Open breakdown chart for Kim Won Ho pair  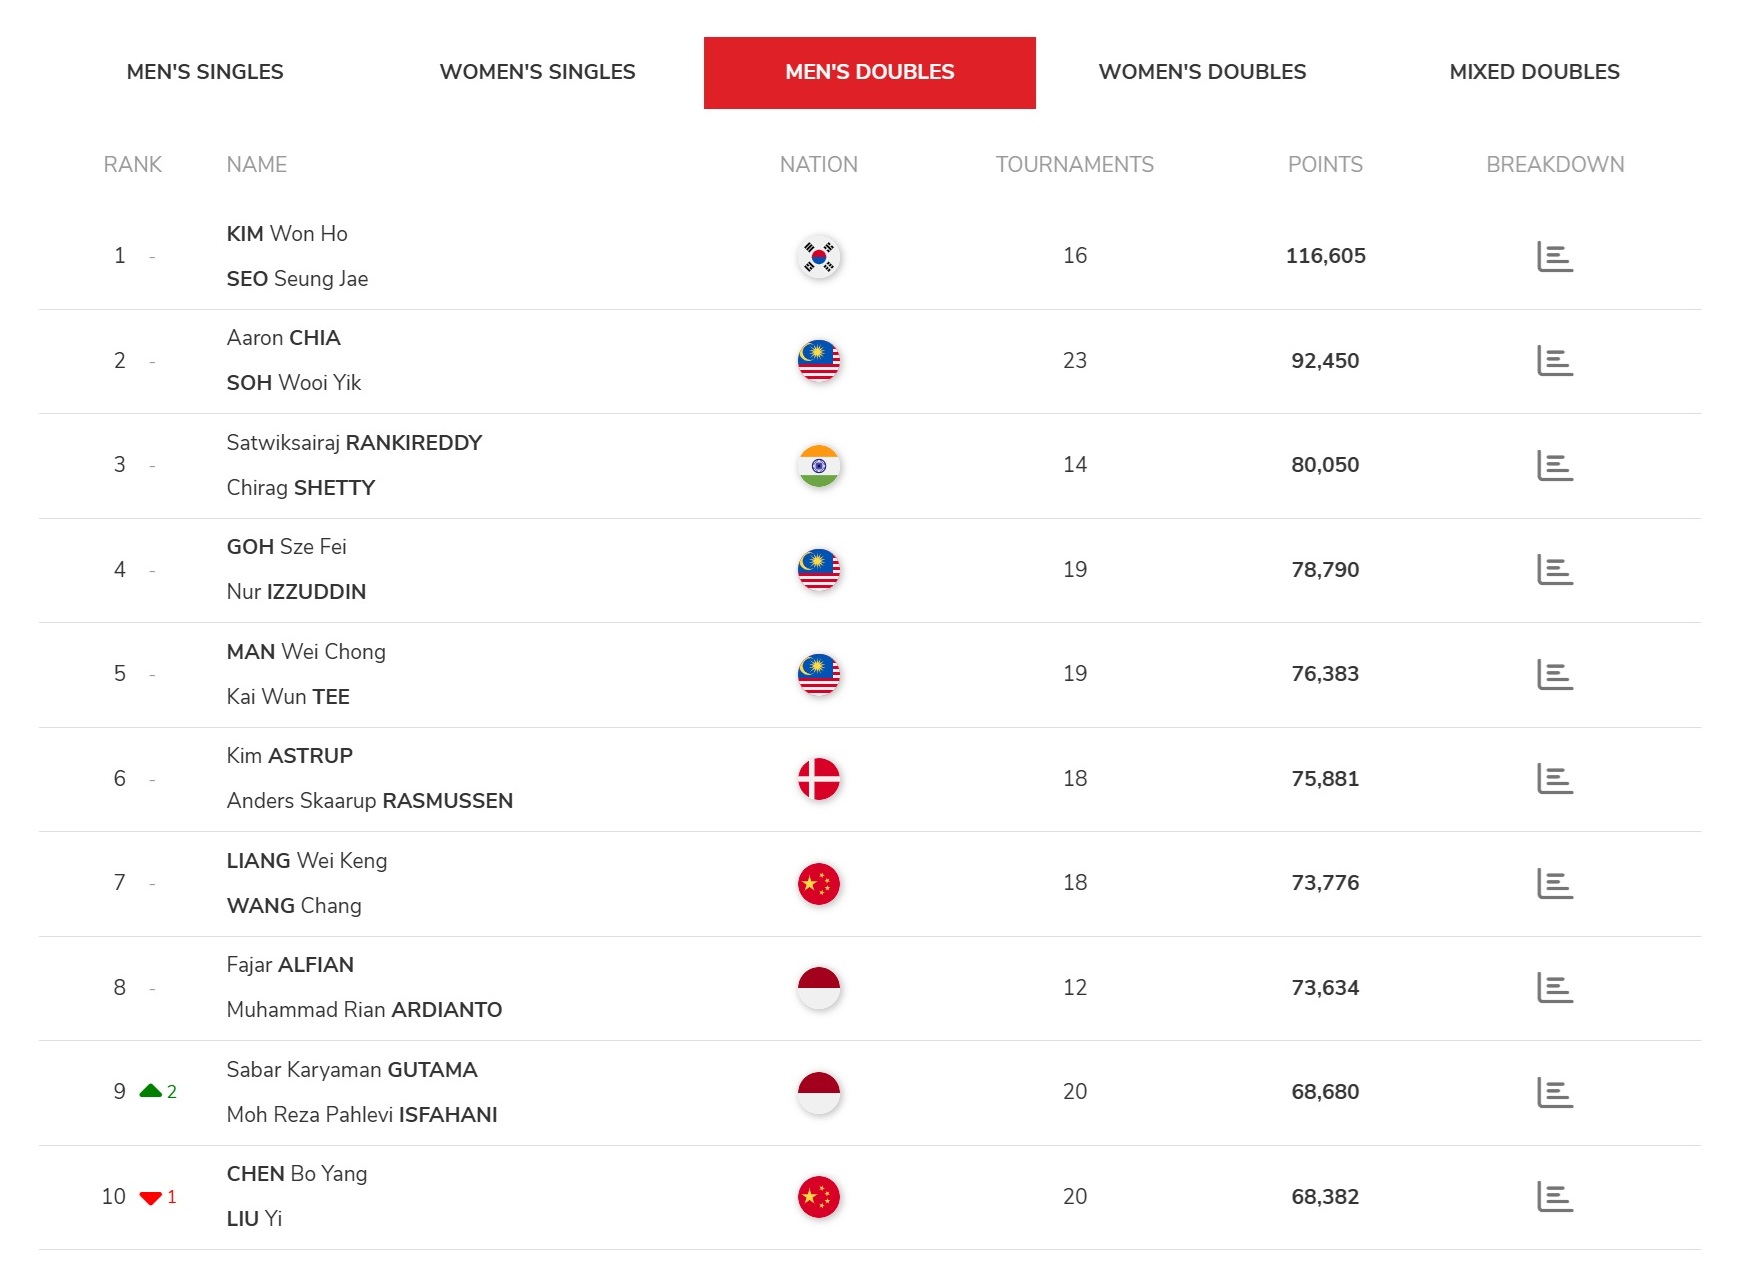click(x=1554, y=257)
